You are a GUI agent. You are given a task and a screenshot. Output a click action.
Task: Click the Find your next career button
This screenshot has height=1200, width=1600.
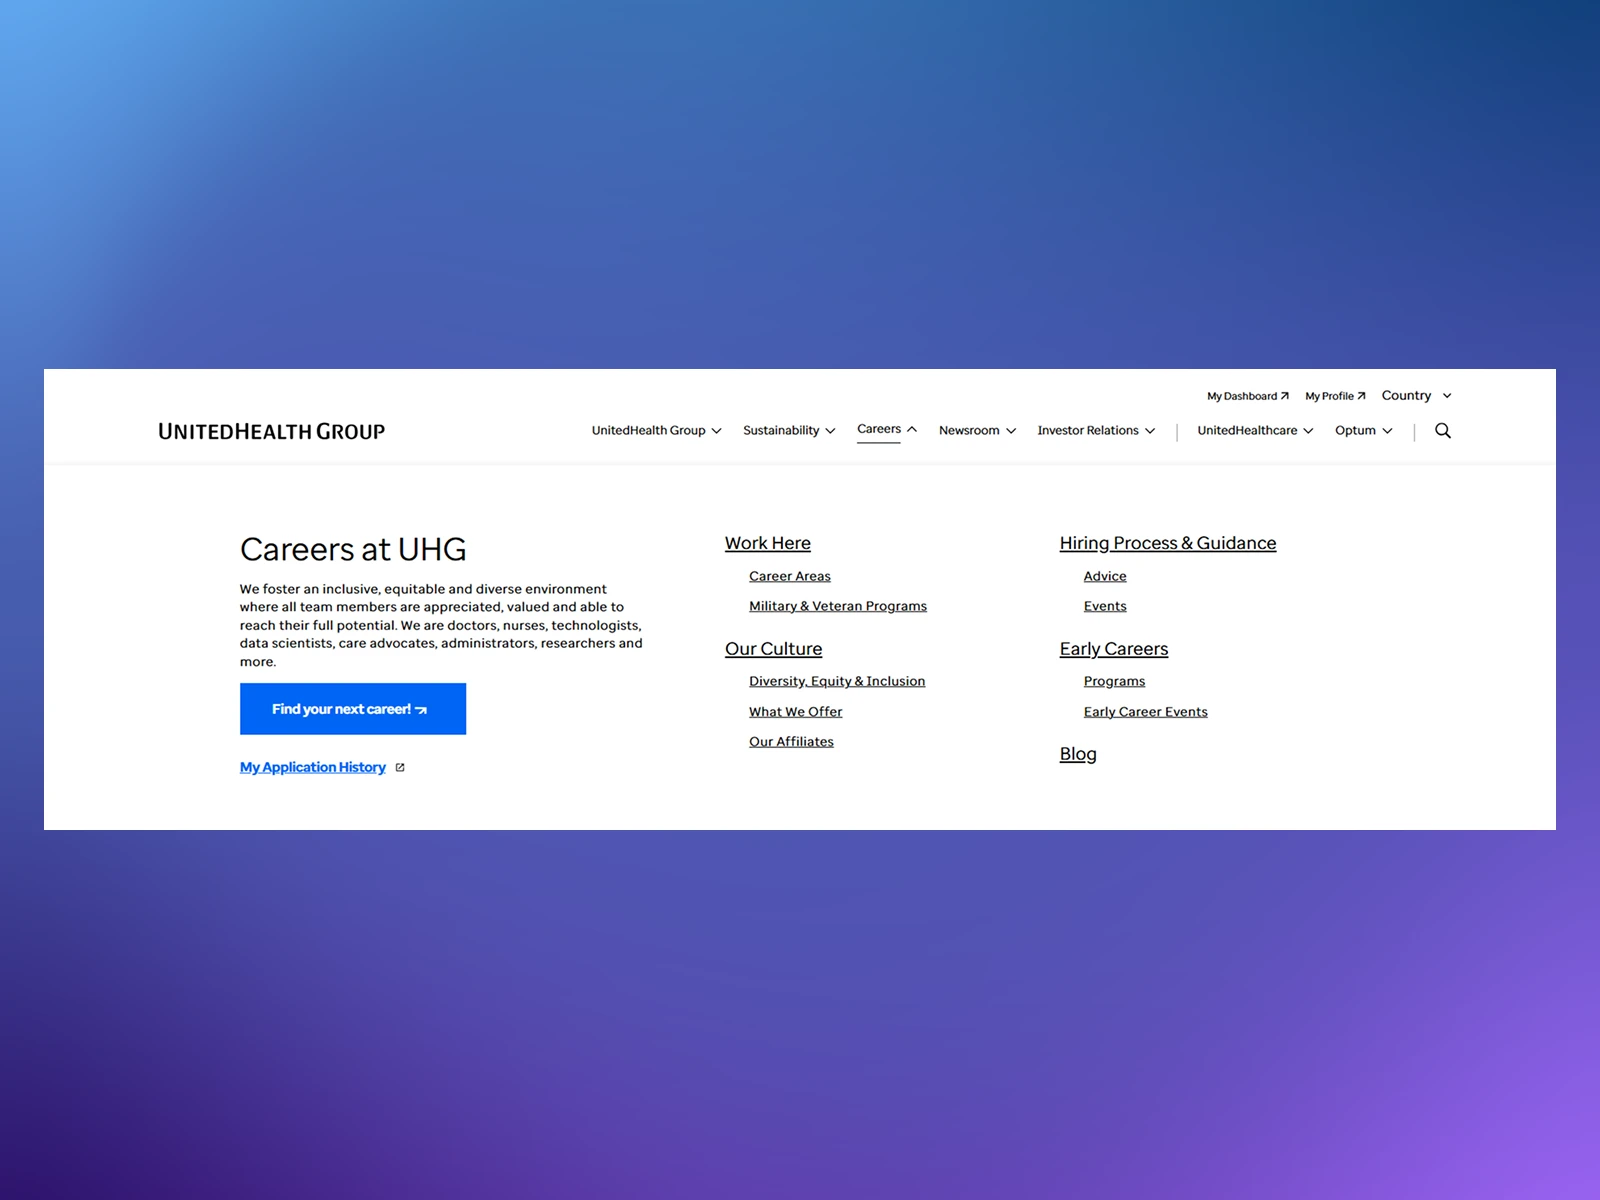(x=353, y=709)
